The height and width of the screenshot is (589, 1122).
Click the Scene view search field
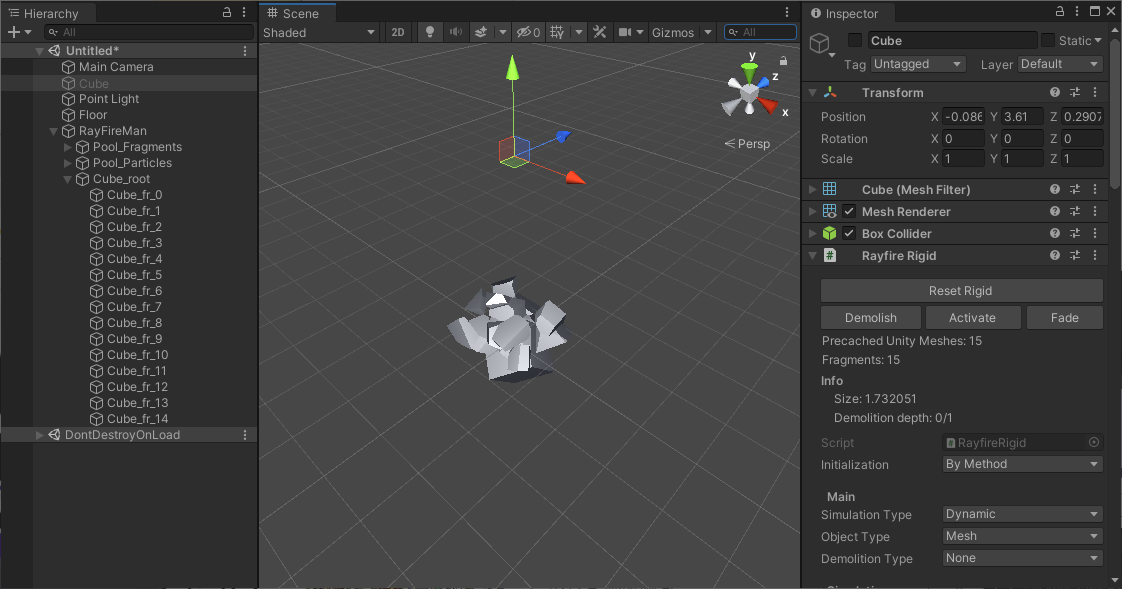(x=760, y=32)
